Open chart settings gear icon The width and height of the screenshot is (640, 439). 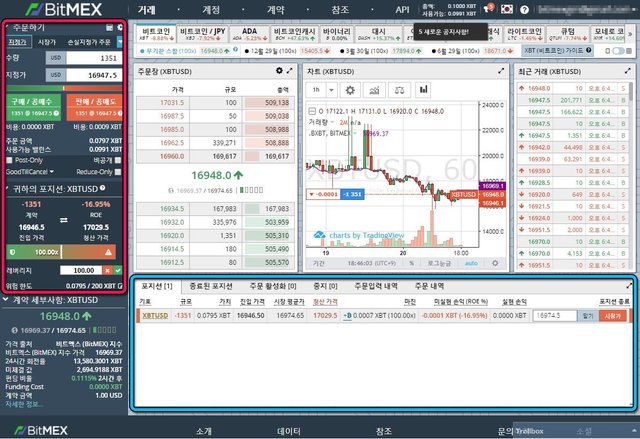click(x=350, y=90)
